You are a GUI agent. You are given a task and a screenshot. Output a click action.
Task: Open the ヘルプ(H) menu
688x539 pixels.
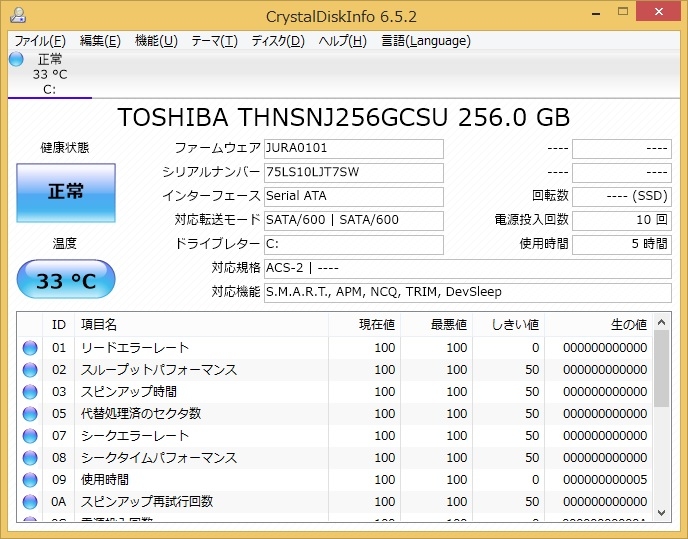[342, 41]
